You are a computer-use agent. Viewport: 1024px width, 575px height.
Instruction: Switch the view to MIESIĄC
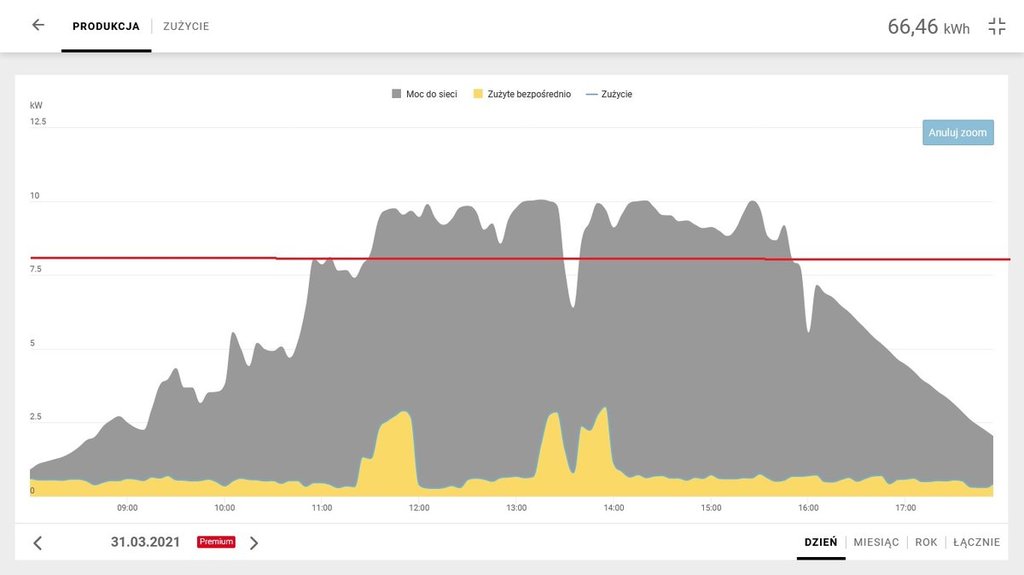876,542
